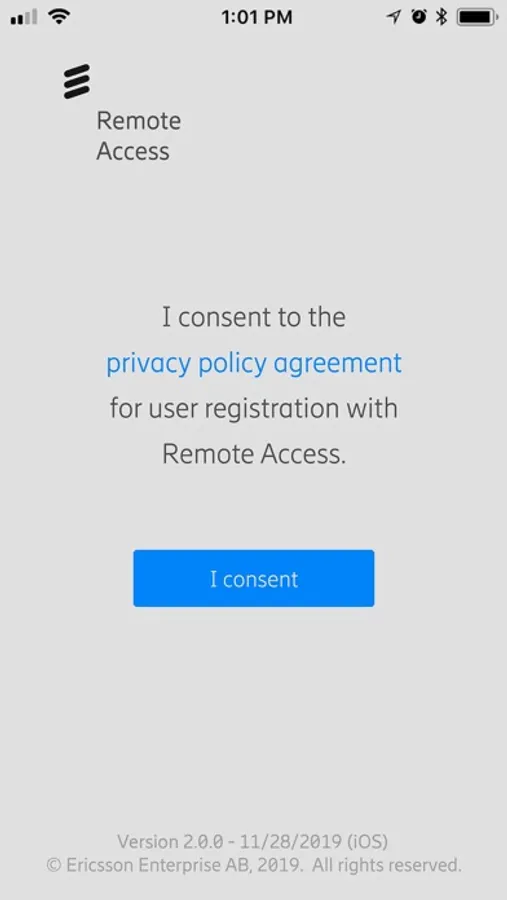Tap the Ericsson logo icon

pos(76,82)
